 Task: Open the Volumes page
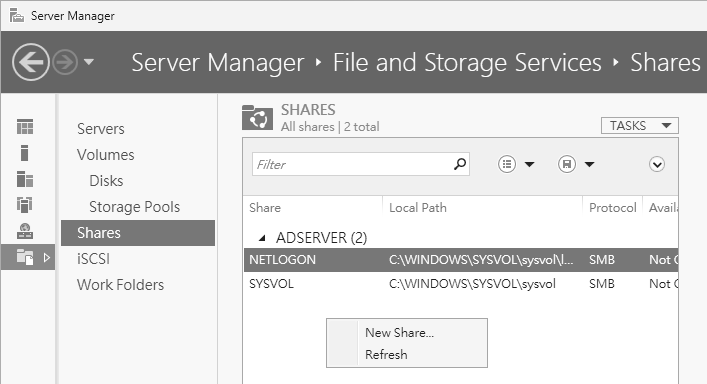[106, 155]
